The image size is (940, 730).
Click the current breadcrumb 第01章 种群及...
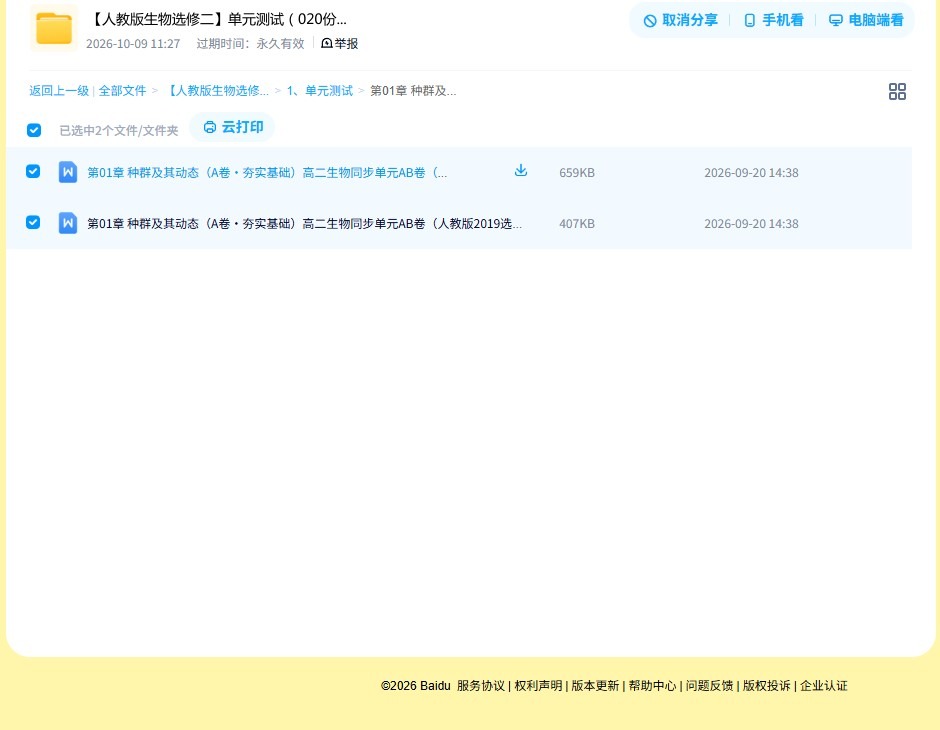(x=413, y=91)
